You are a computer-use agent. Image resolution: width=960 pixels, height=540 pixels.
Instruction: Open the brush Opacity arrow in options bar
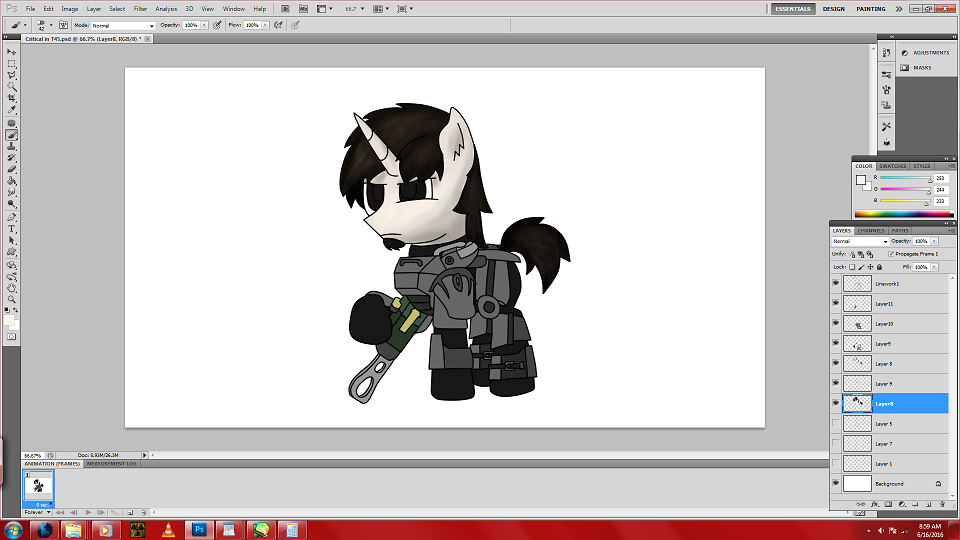click(204, 25)
